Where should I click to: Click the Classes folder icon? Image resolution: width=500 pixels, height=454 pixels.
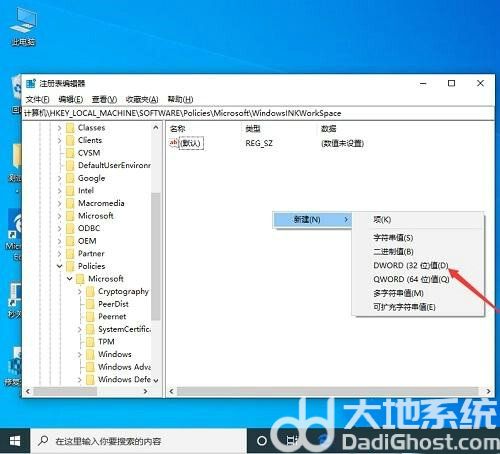[x=70, y=128]
